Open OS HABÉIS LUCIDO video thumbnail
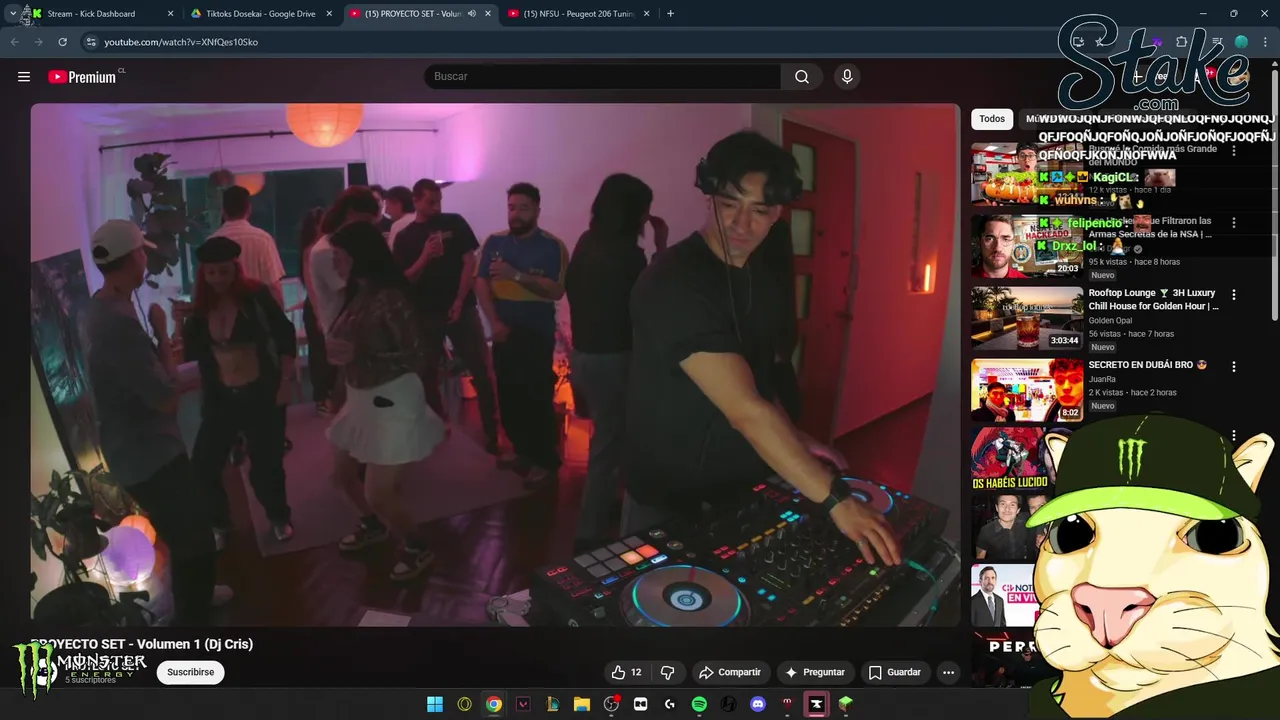1280x720 pixels. pos(1010,460)
